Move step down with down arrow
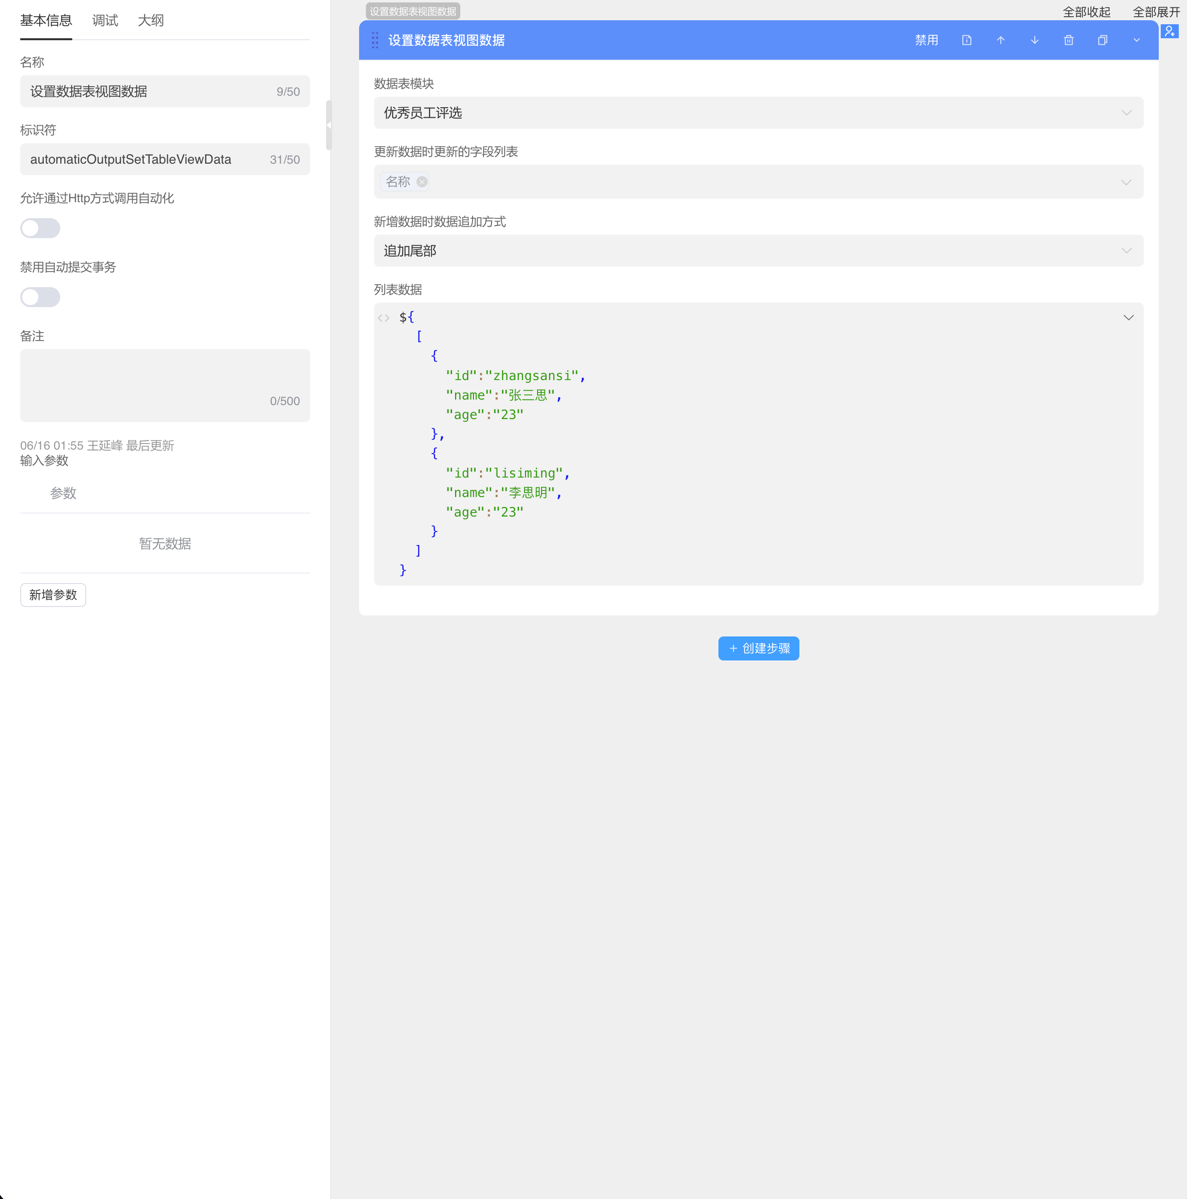The image size is (1187, 1199). 1034,40
